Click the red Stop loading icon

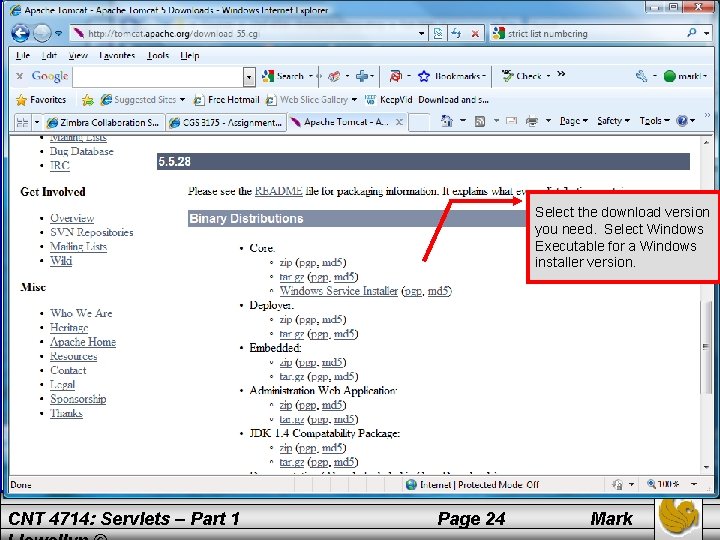[x=475, y=34]
